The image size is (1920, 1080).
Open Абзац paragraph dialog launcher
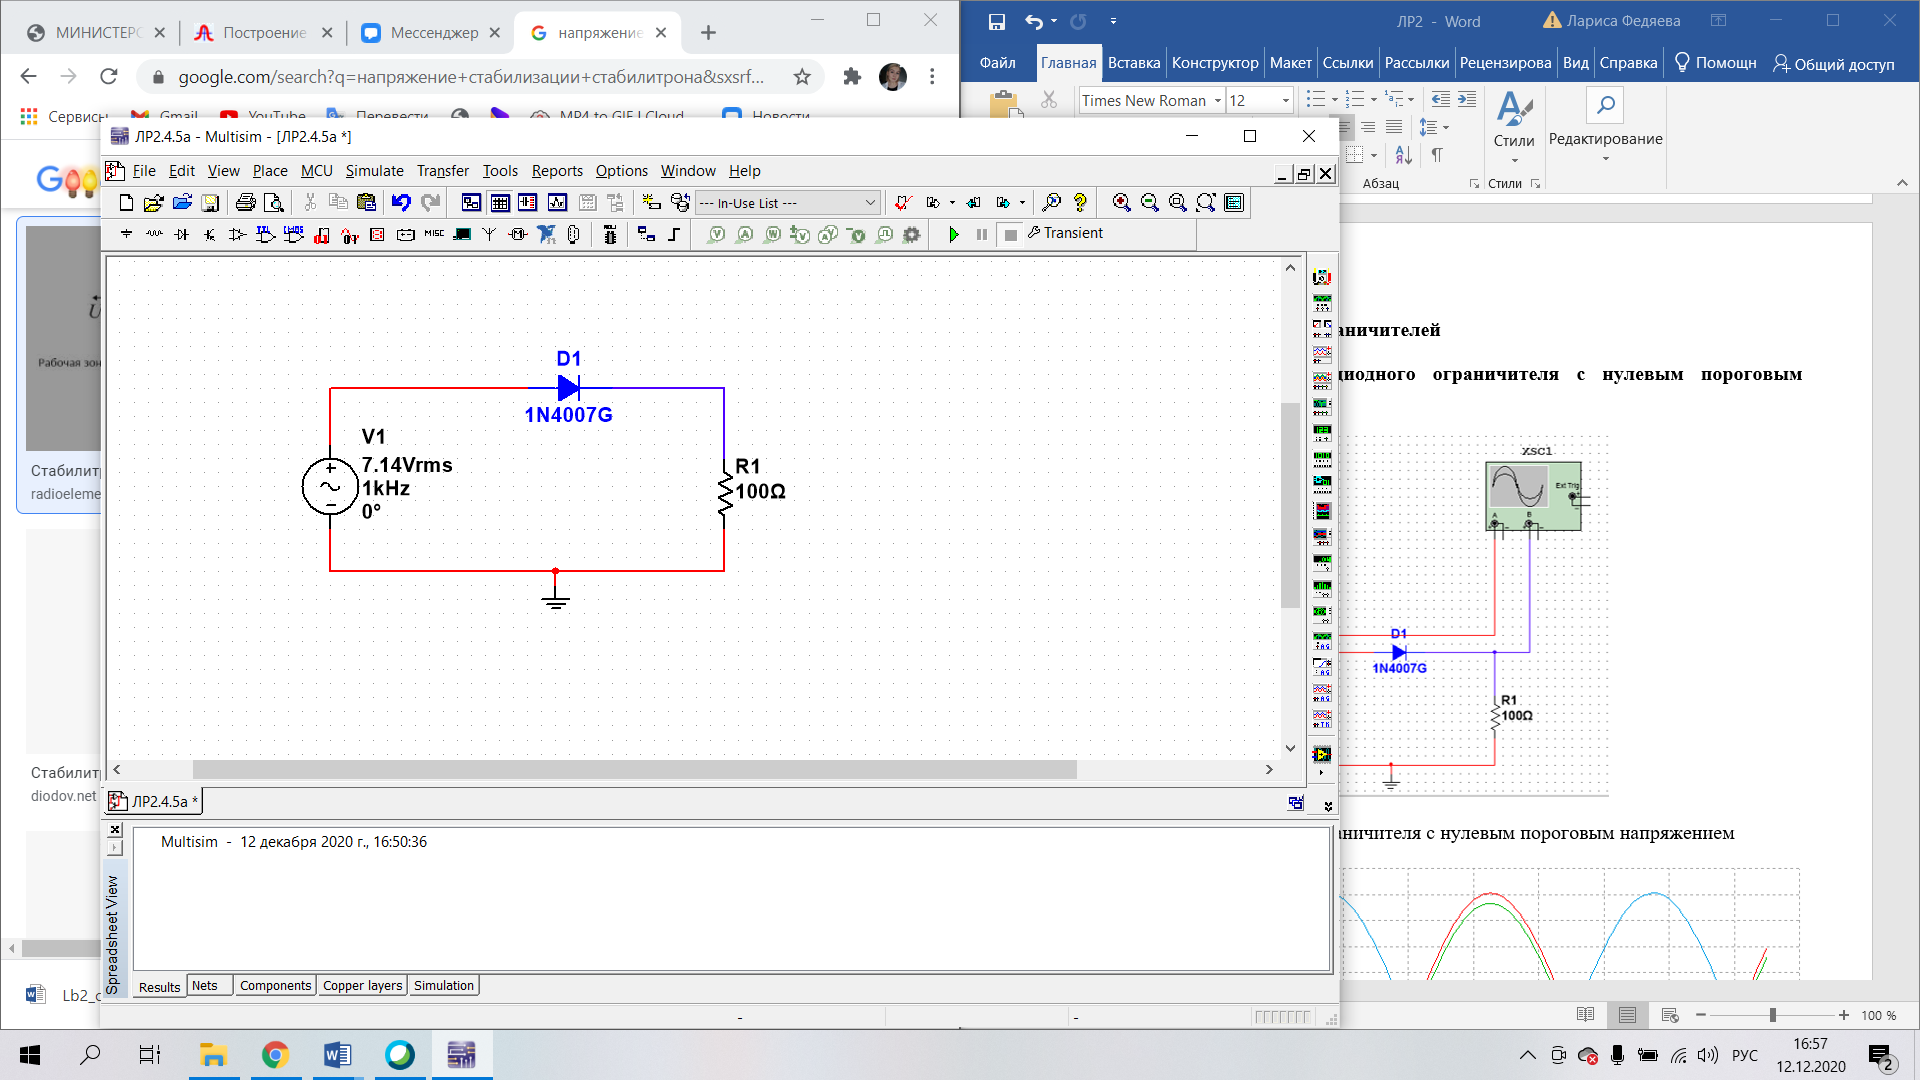coord(1473,184)
